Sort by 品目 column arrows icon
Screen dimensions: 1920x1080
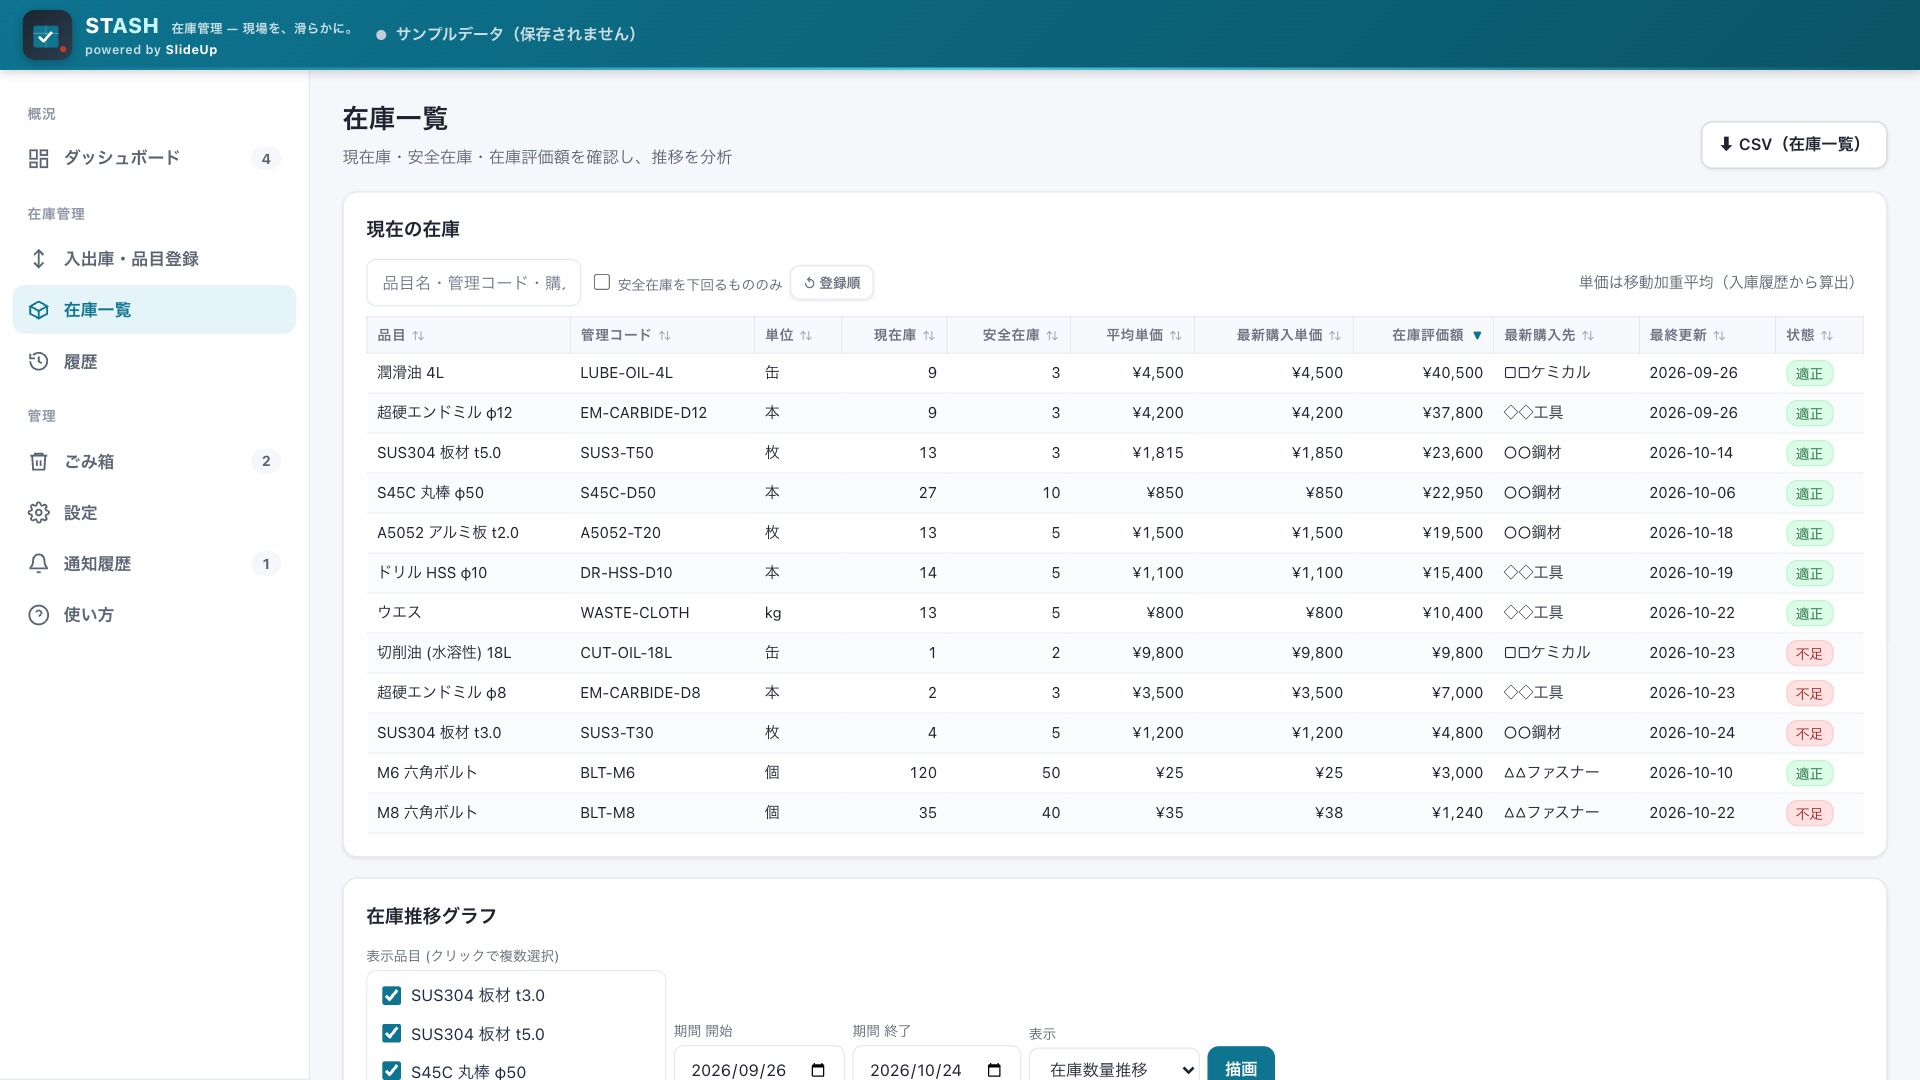coord(418,336)
